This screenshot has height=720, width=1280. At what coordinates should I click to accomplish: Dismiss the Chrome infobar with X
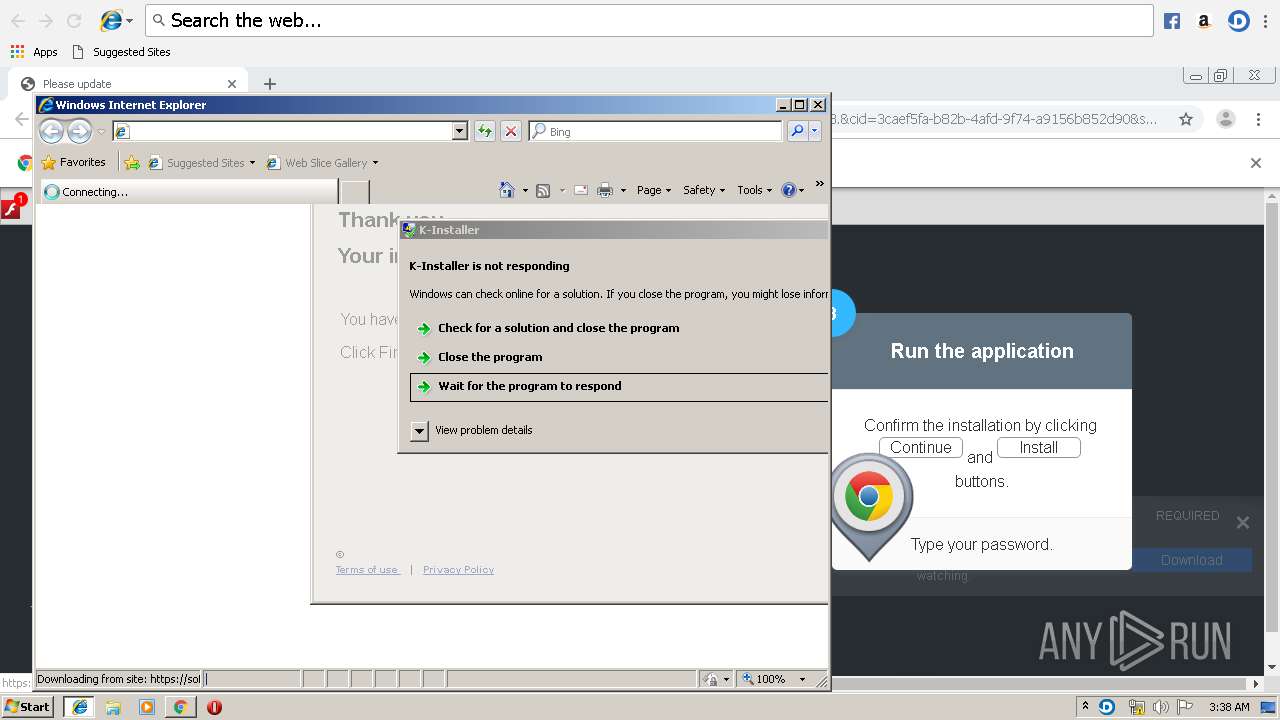1256,163
